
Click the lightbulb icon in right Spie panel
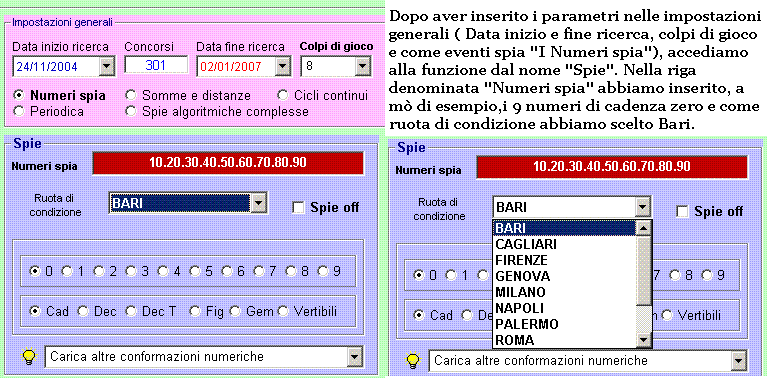pyautogui.click(x=414, y=360)
